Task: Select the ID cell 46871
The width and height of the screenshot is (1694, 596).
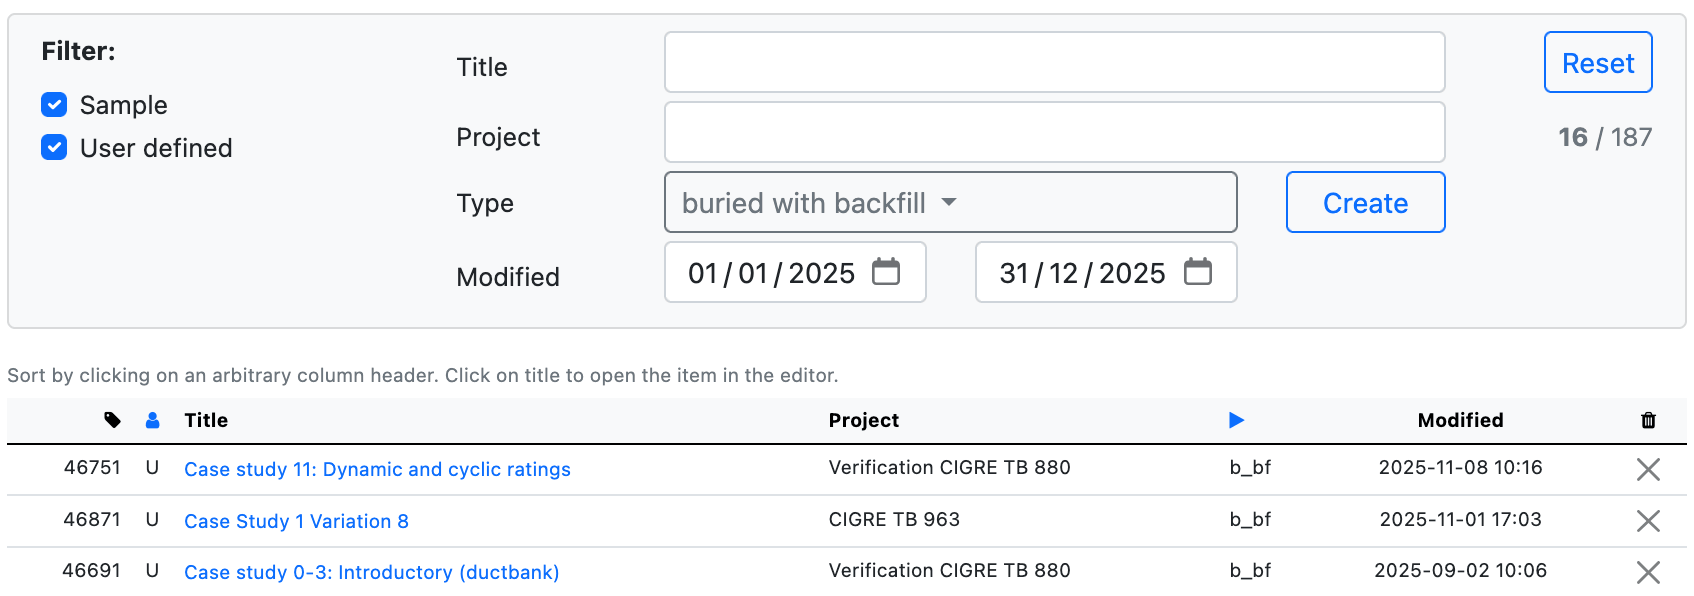Action: pyautogui.click(x=92, y=519)
